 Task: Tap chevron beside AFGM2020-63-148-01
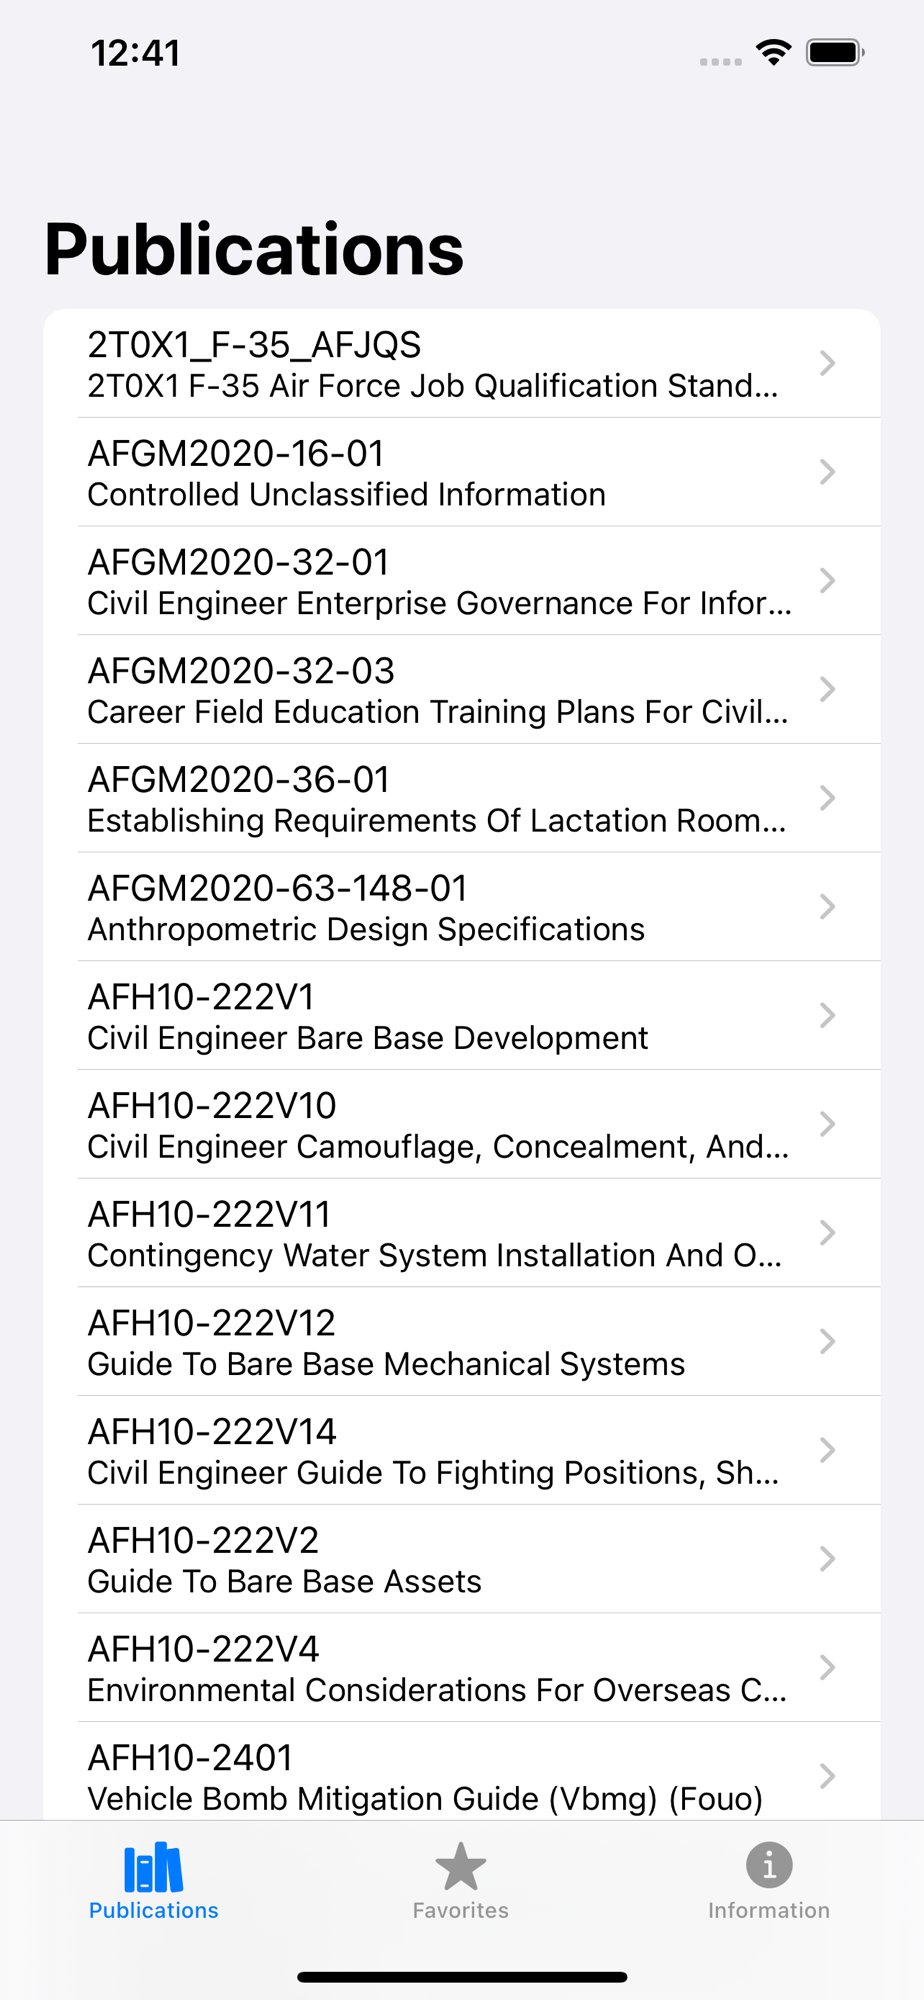point(827,907)
